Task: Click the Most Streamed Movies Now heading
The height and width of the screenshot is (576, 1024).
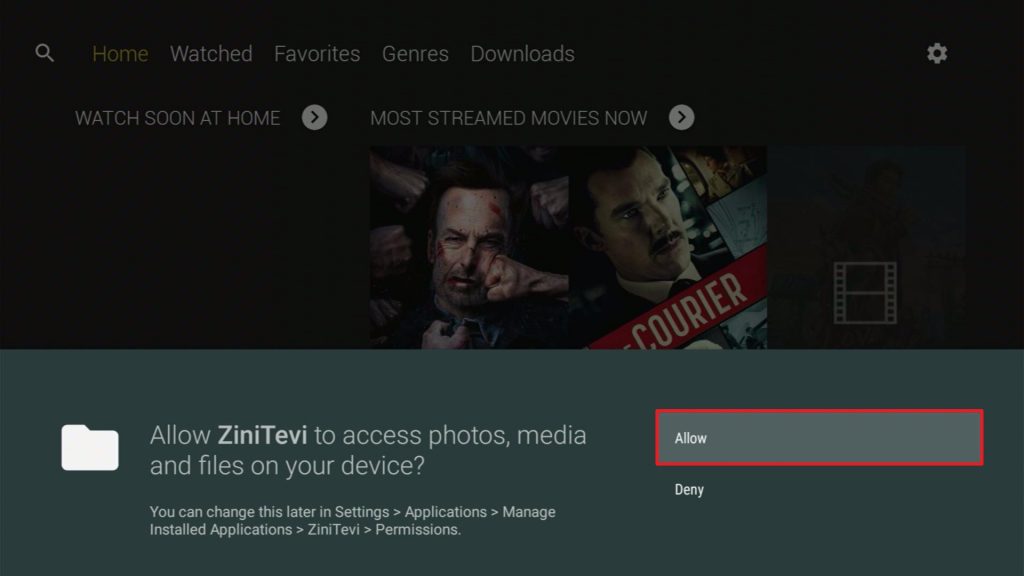Action: tap(509, 118)
